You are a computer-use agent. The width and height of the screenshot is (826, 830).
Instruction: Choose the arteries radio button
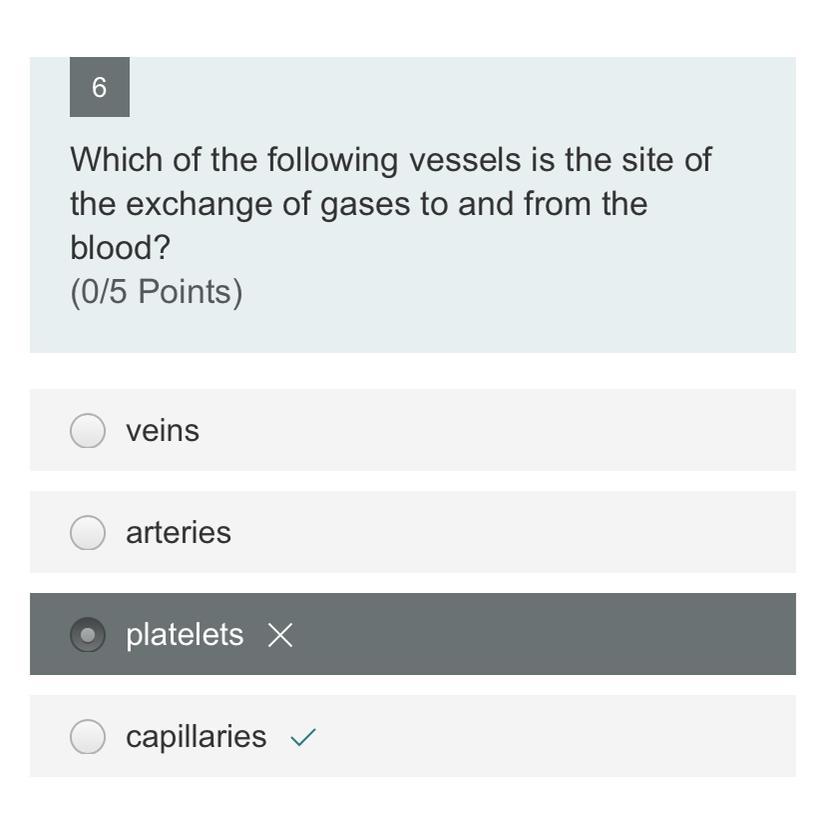tap(88, 533)
